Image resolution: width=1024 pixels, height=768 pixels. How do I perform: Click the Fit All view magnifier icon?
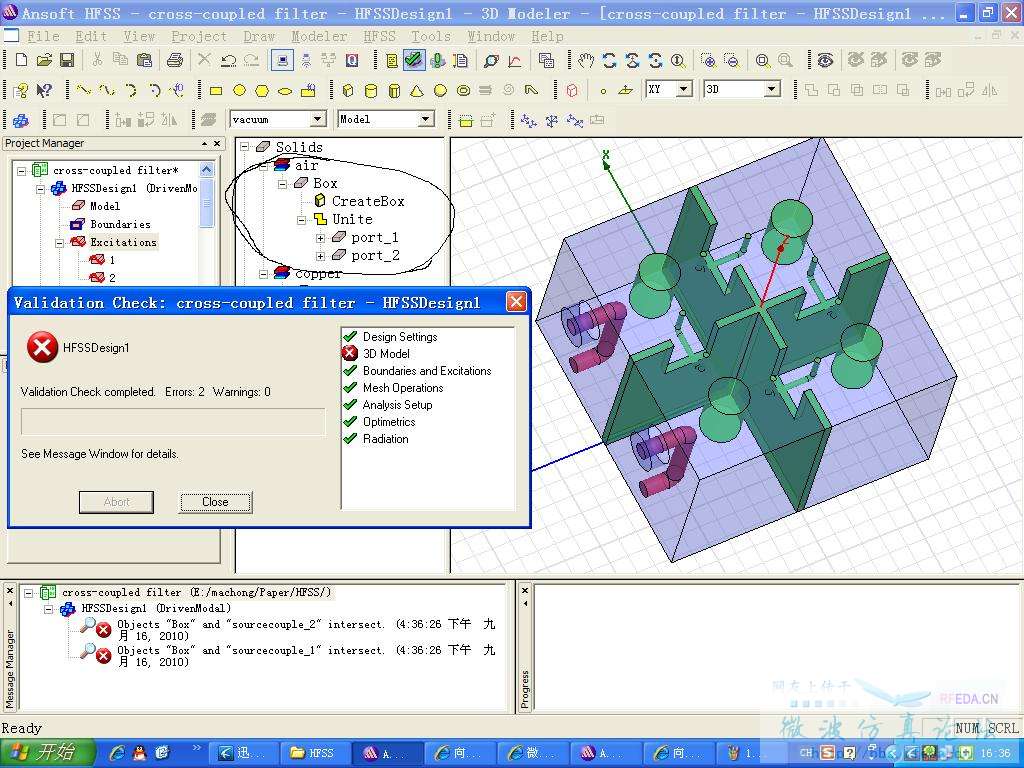click(762, 60)
